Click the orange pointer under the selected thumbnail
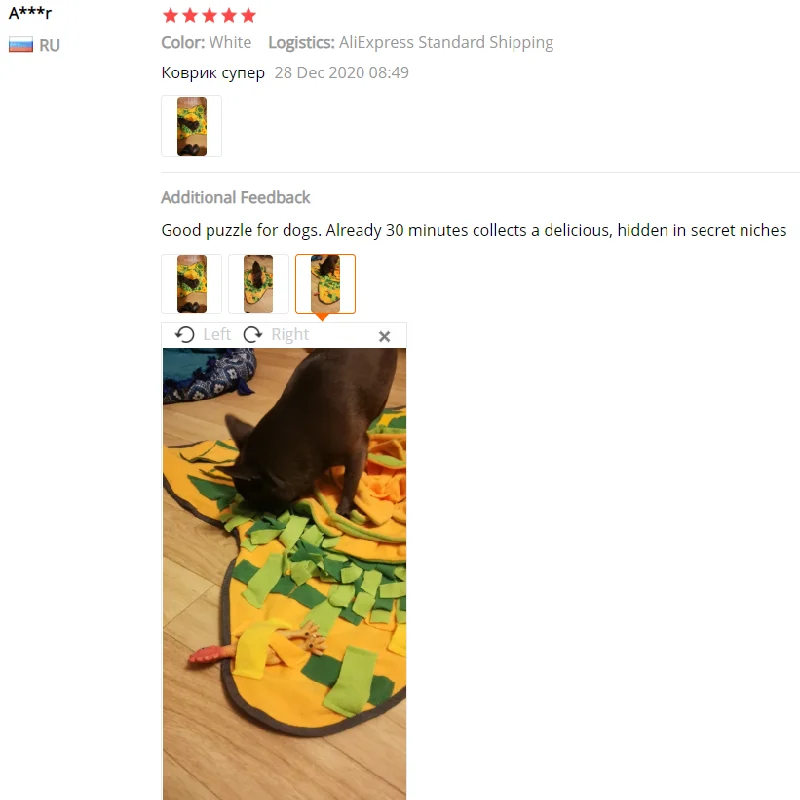The height and width of the screenshot is (800, 800). [x=322, y=317]
